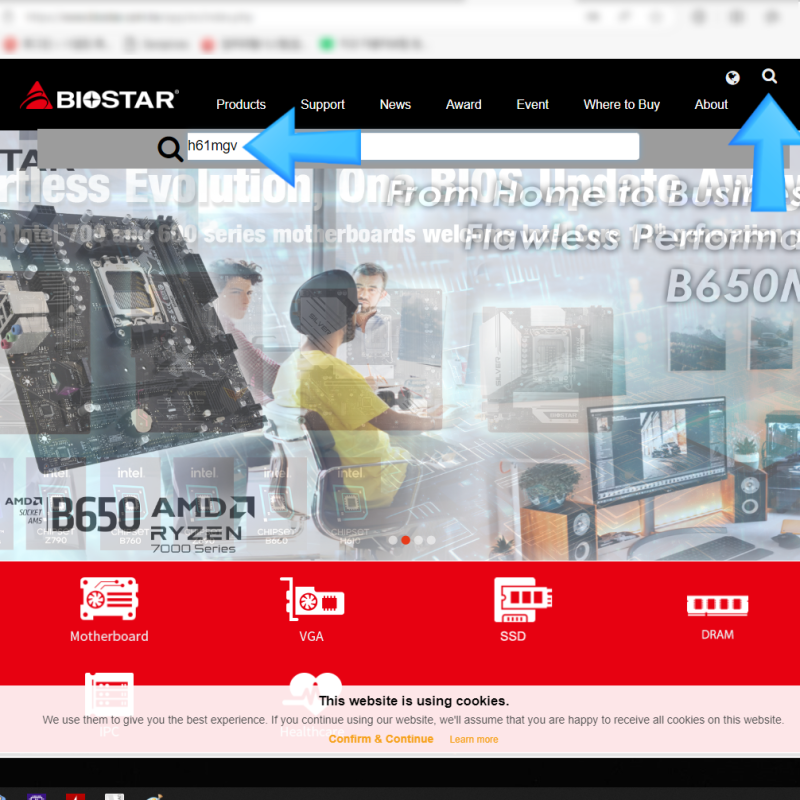This screenshot has height=800, width=800.
Task: Click Confirm & Continue for cookies
Action: tap(381, 739)
